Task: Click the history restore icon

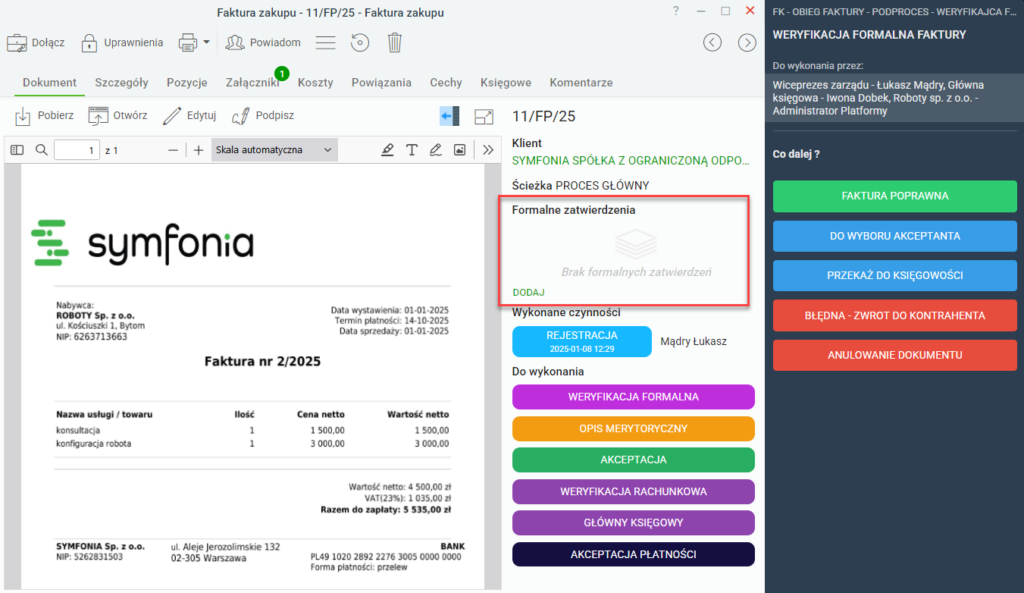Action: [x=360, y=43]
